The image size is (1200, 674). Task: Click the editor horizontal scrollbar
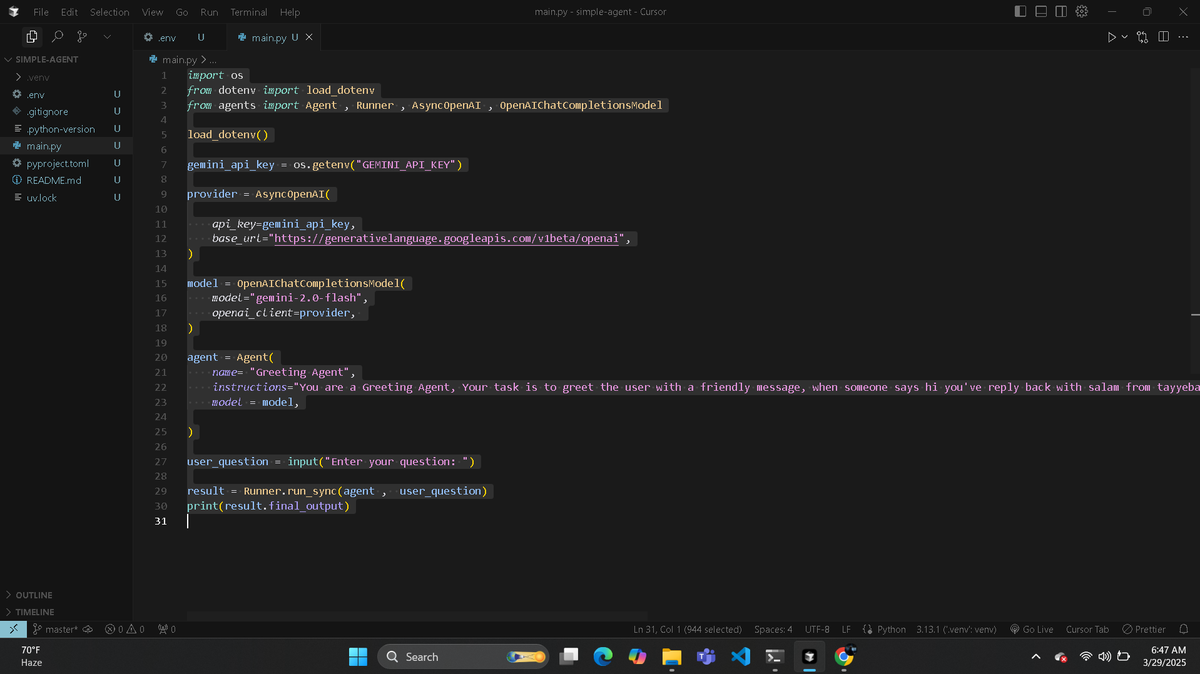(417, 615)
